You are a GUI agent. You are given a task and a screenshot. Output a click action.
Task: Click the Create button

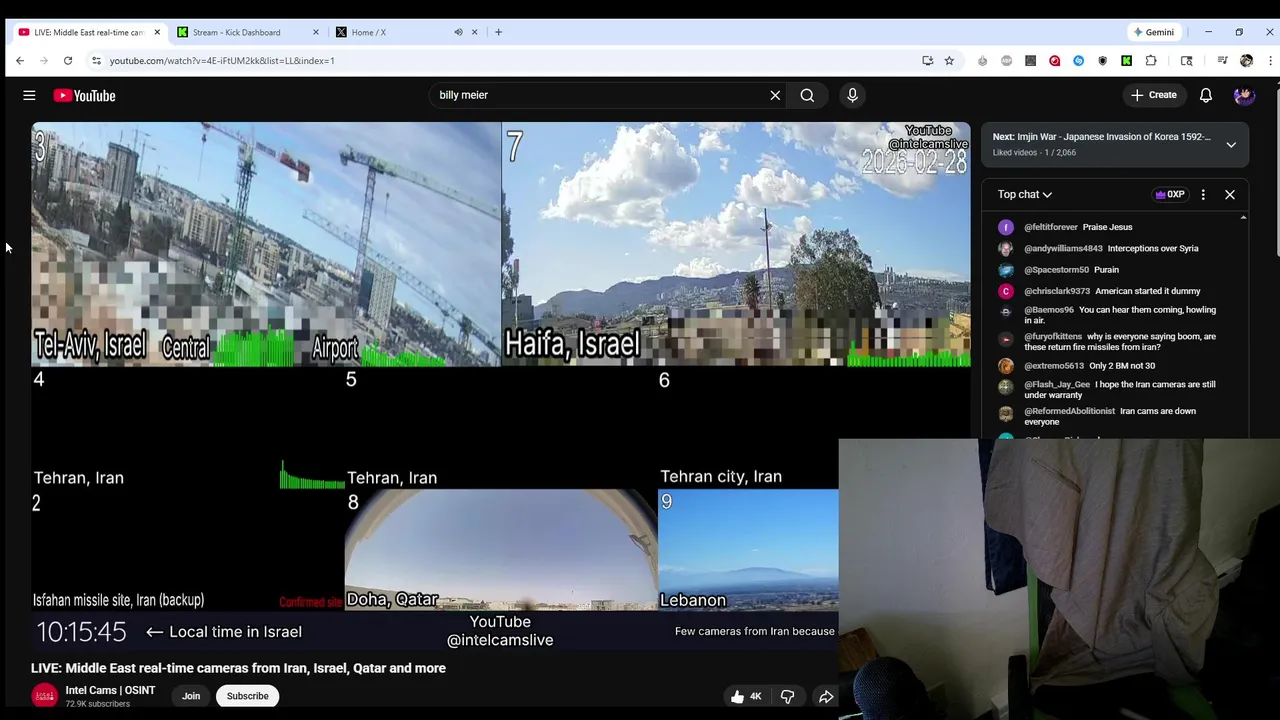(x=1154, y=95)
